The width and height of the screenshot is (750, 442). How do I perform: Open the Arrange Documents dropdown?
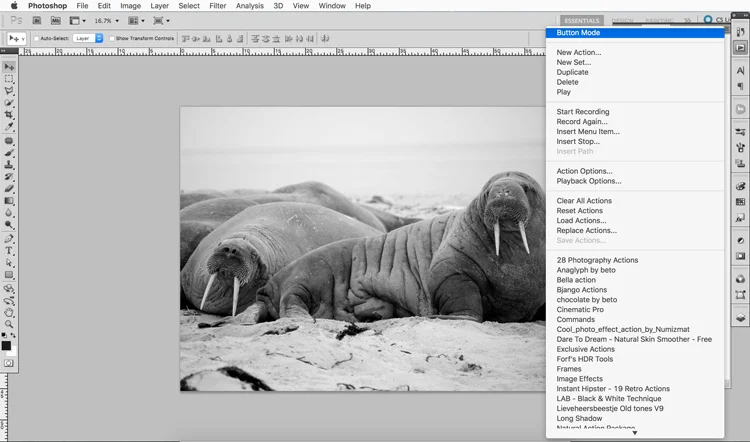pyautogui.click(x=136, y=21)
